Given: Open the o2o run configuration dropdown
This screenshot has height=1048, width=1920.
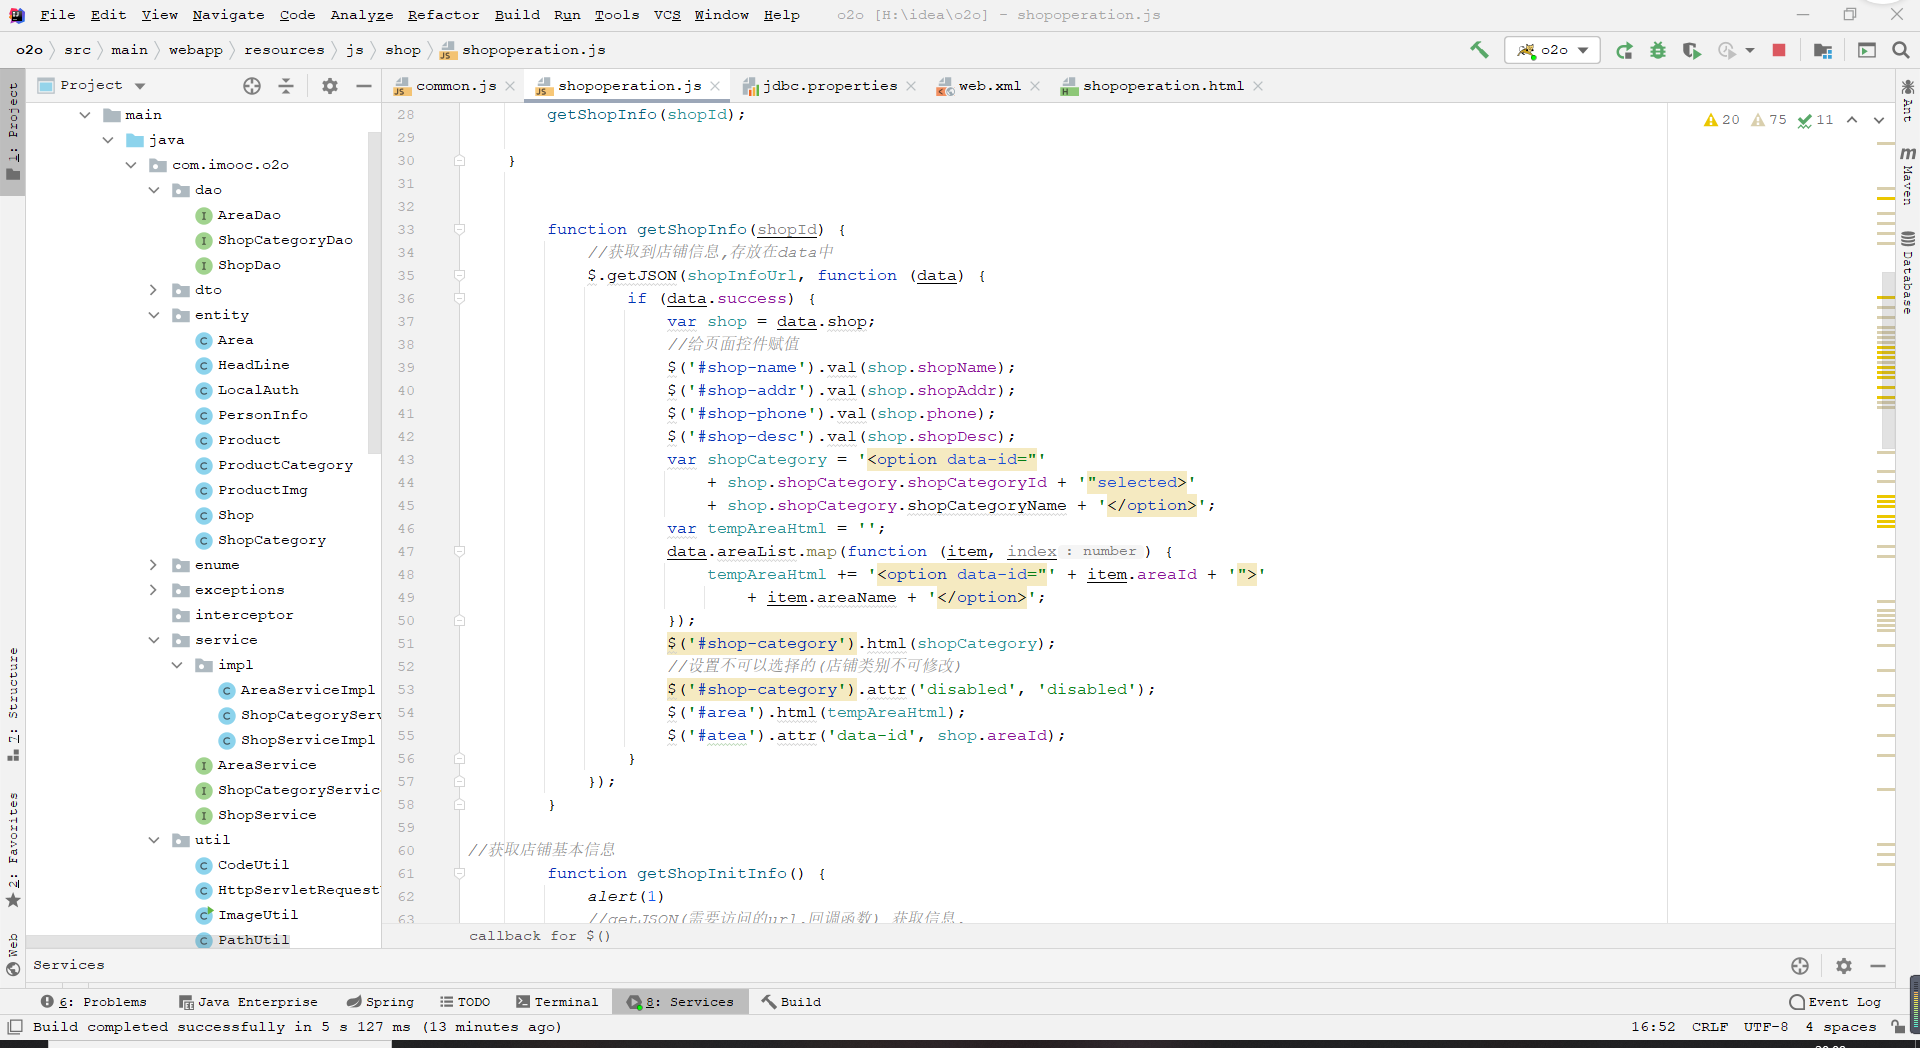Looking at the screenshot, I should [x=1552, y=50].
